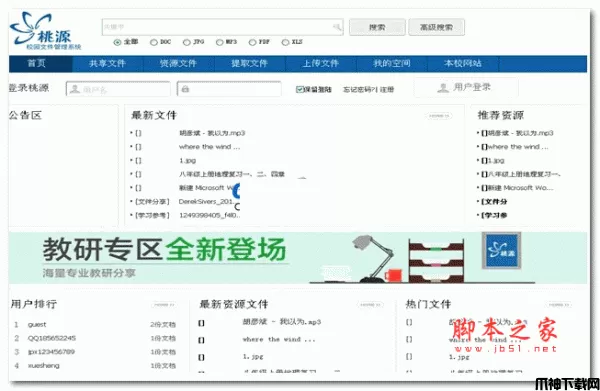Select the XLS file type radio button
The width and height of the screenshot is (600, 391).
pyautogui.click(x=285, y=42)
